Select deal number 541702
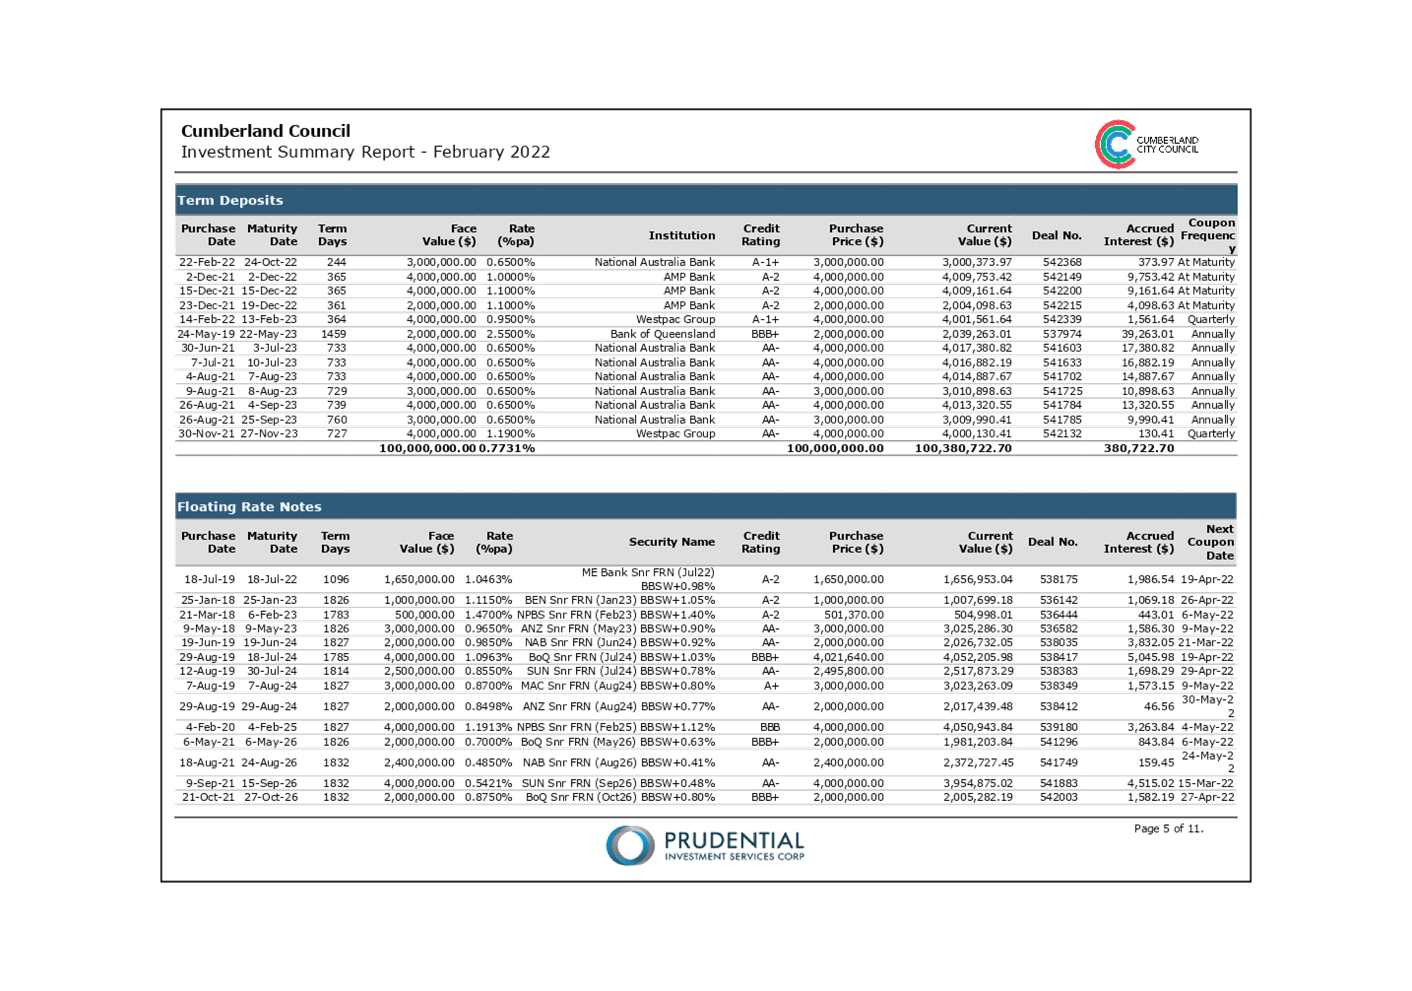 [x=1061, y=377]
